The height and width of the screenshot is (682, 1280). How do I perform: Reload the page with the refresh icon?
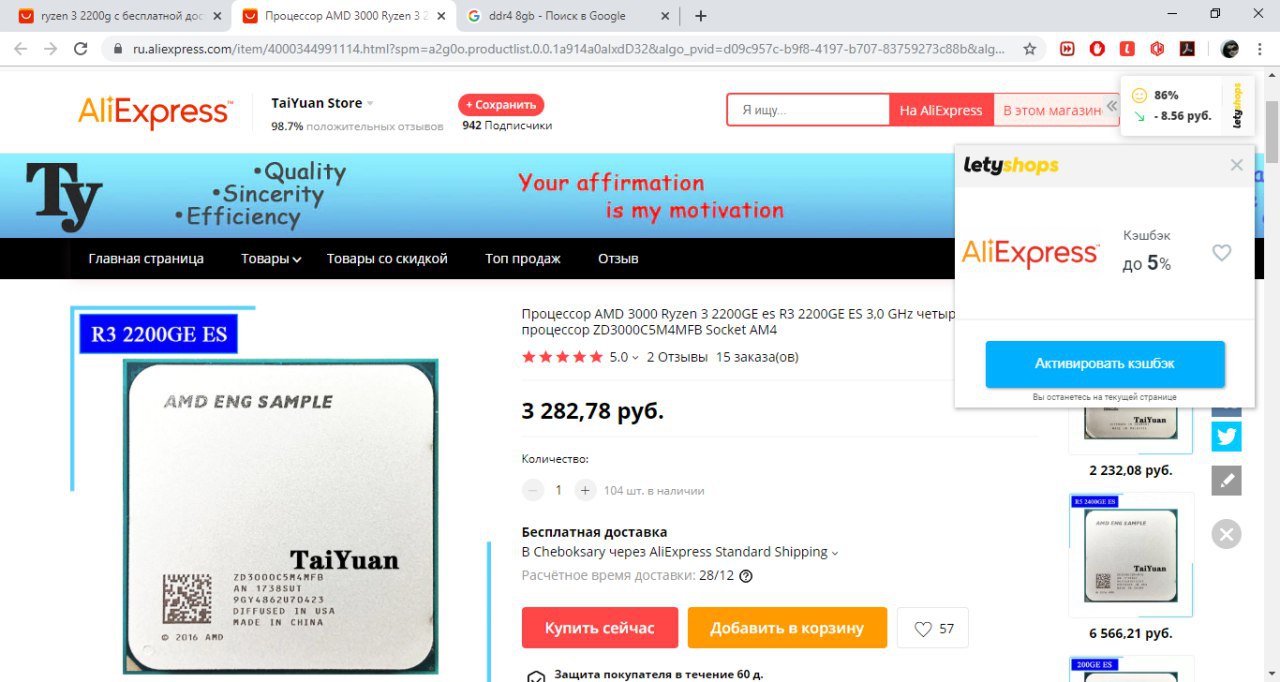[x=82, y=48]
